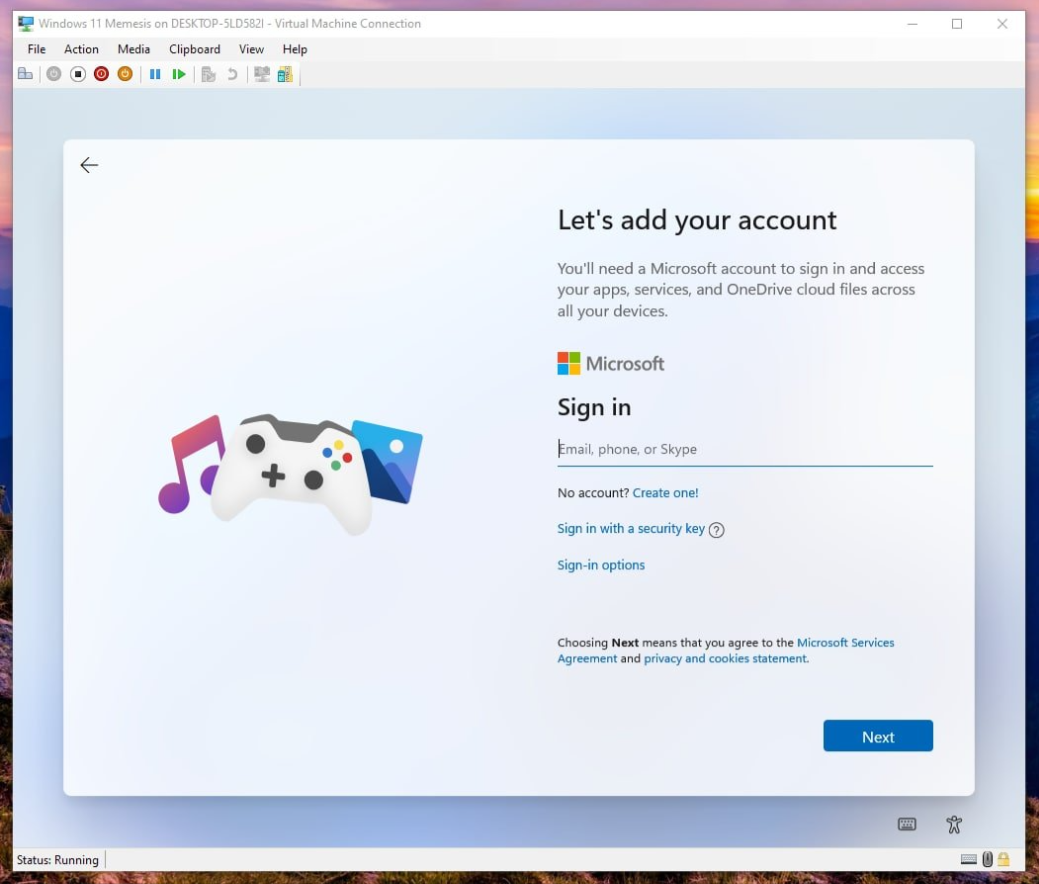Click the 'Sign in' heading
Viewport: 1039px width, 884px height.
coord(594,407)
